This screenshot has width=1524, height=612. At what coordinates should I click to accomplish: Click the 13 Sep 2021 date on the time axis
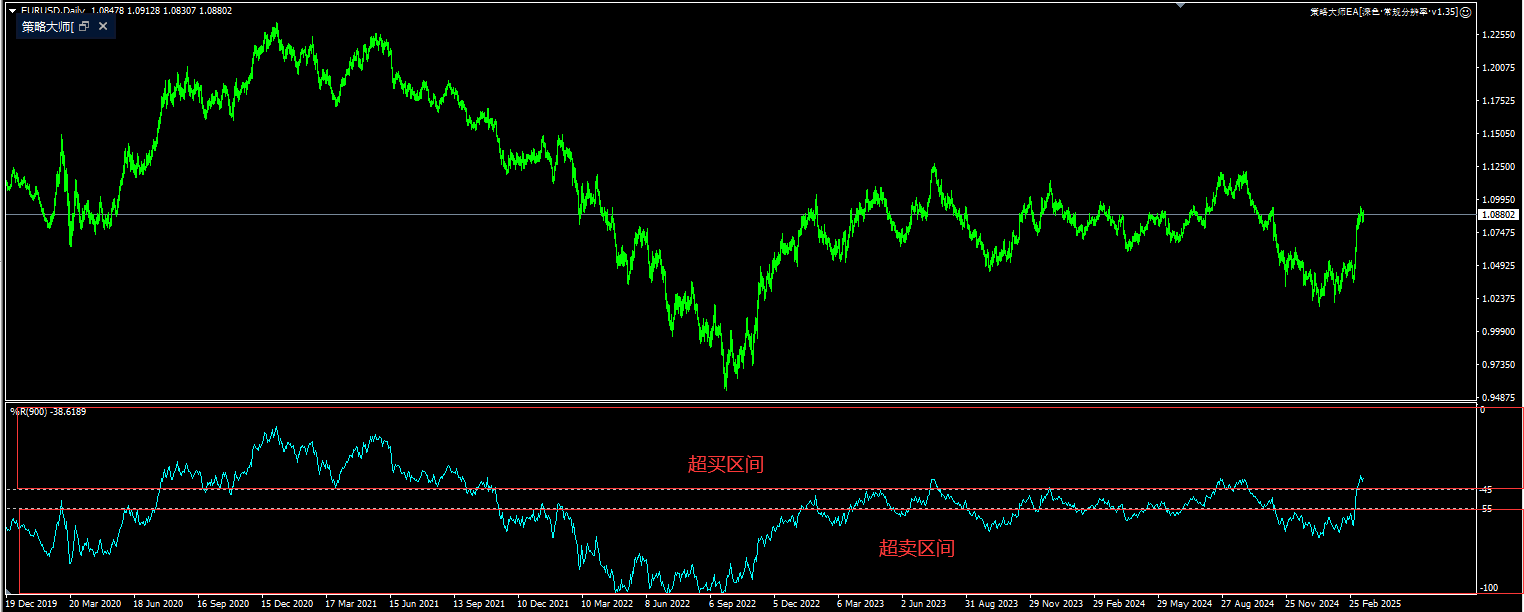click(478, 604)
